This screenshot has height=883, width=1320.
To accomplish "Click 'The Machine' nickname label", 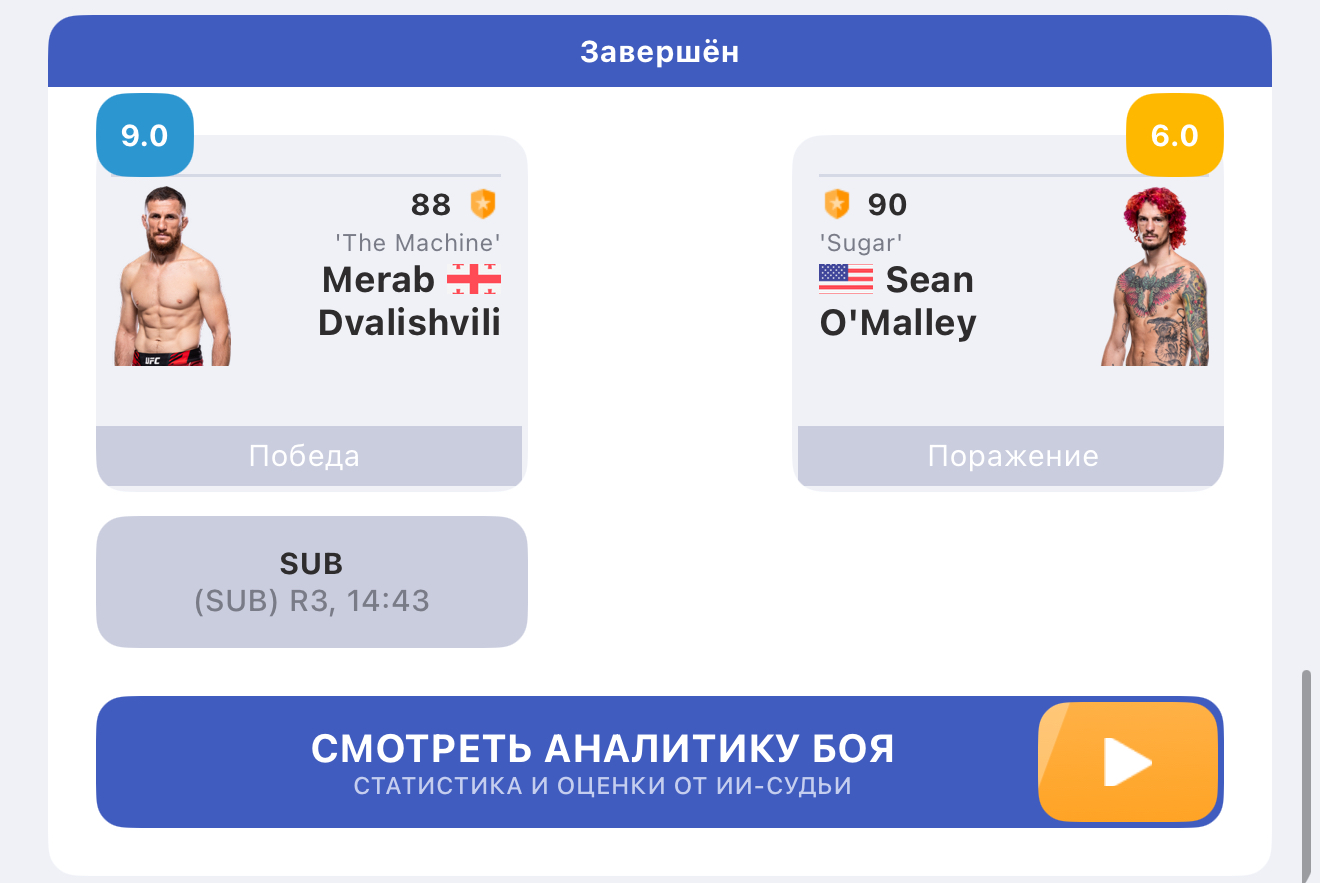I will [x=417, y=242].
